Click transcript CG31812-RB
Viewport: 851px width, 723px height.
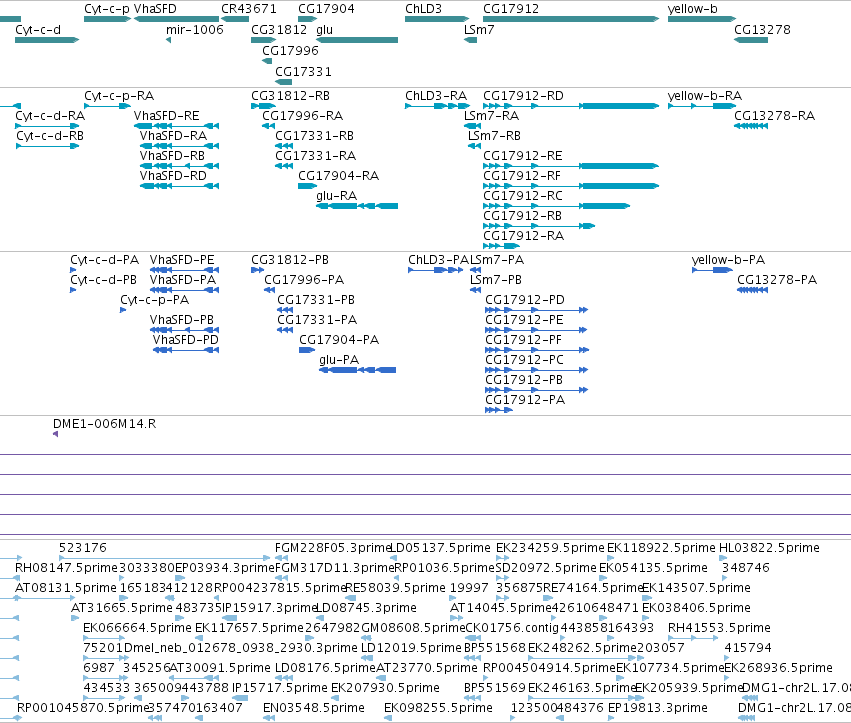click(290, 96)
